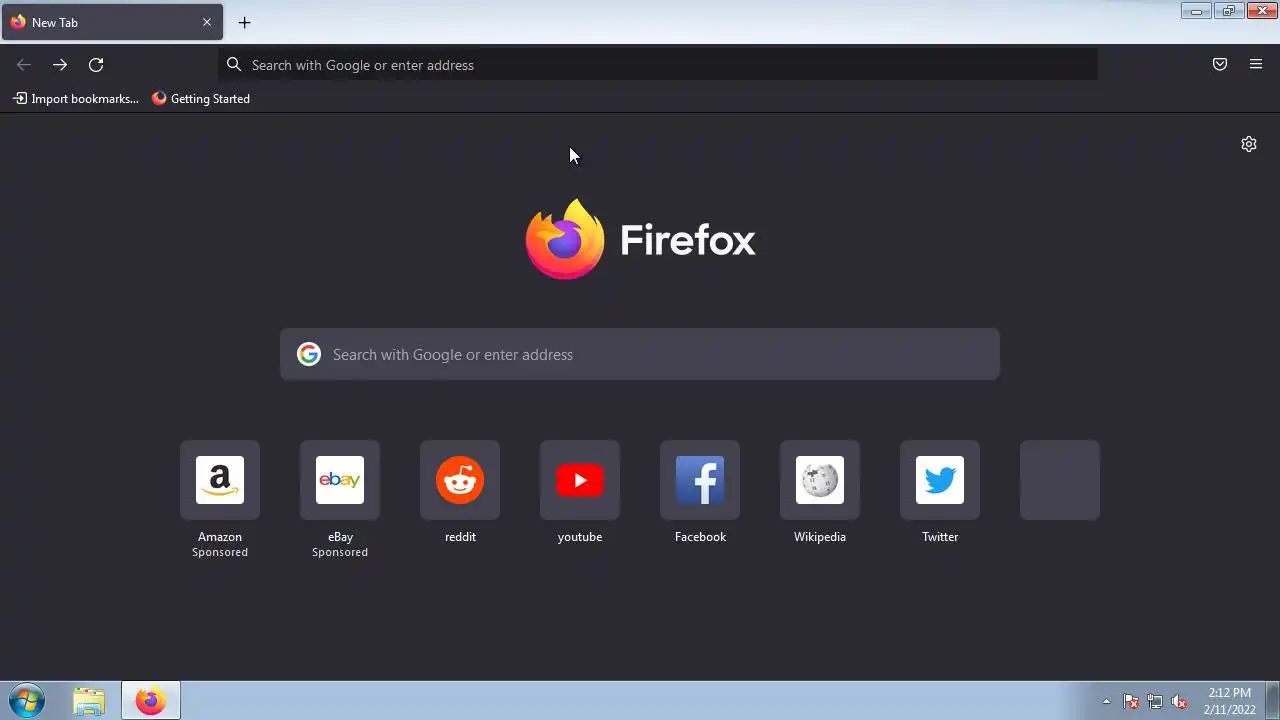Open the Wikipedia shortcut tile
Image resolution: width=1280 pixels, height=720 pixels.
pos(820,480)
